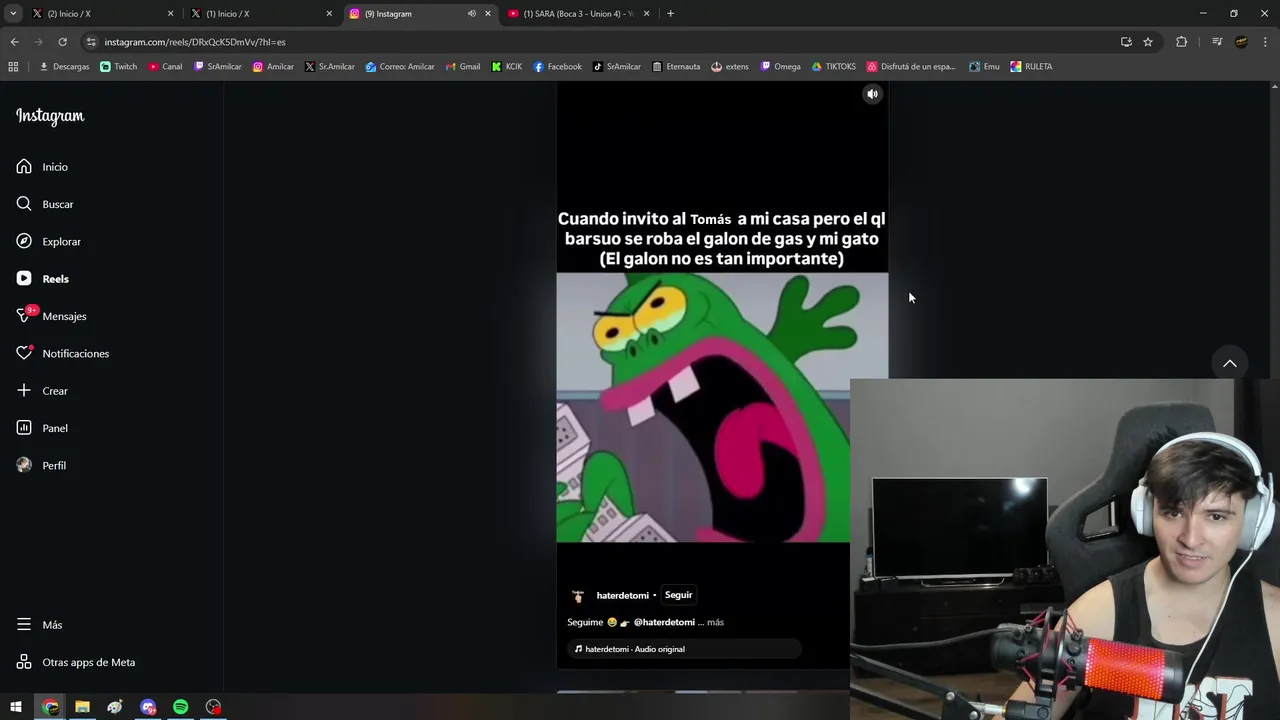Open the Canal bookmark

point(165,67)
